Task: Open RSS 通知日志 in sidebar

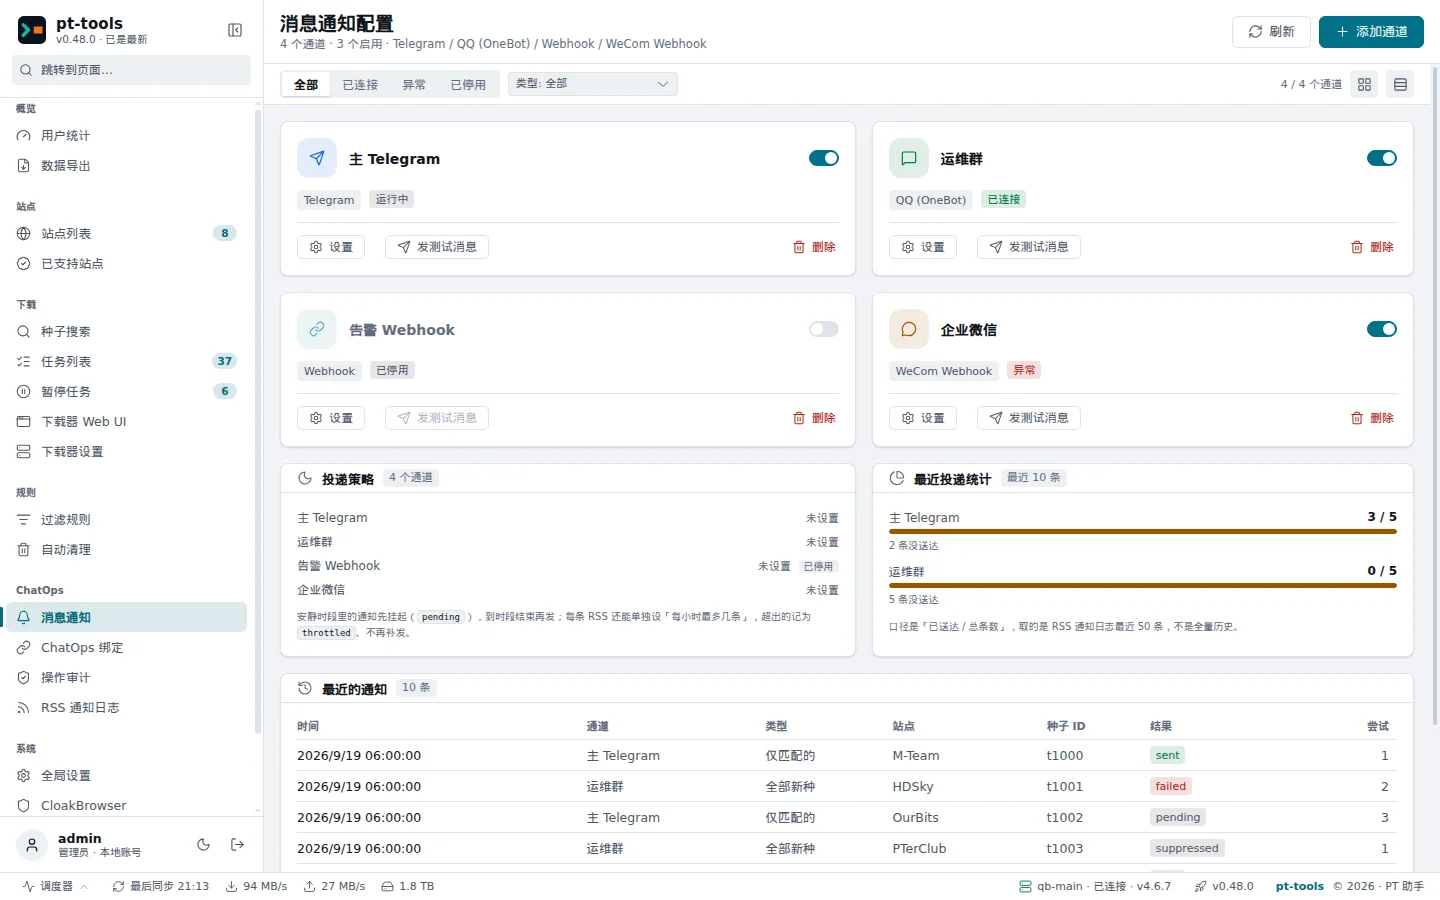Action: click(x=126, y=708)
